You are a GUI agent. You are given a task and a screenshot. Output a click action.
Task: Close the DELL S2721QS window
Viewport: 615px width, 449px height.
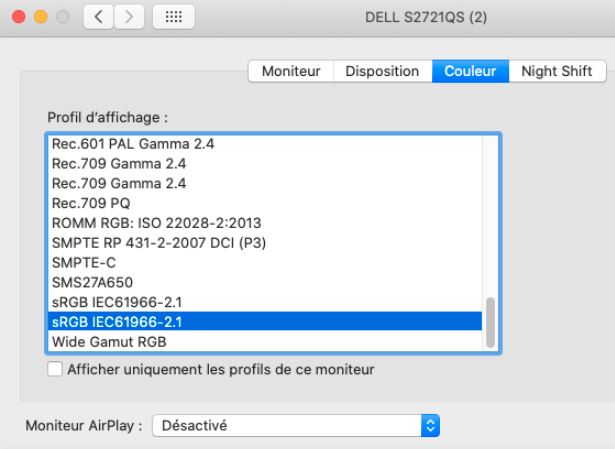tap(20, 21)
